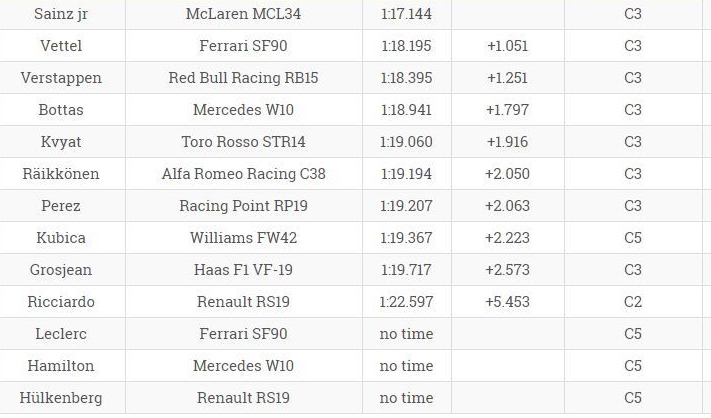This screenshot has width=711, height=418.
Task: Select the +2.063 gap for Perez
Action: coord(507,206)
